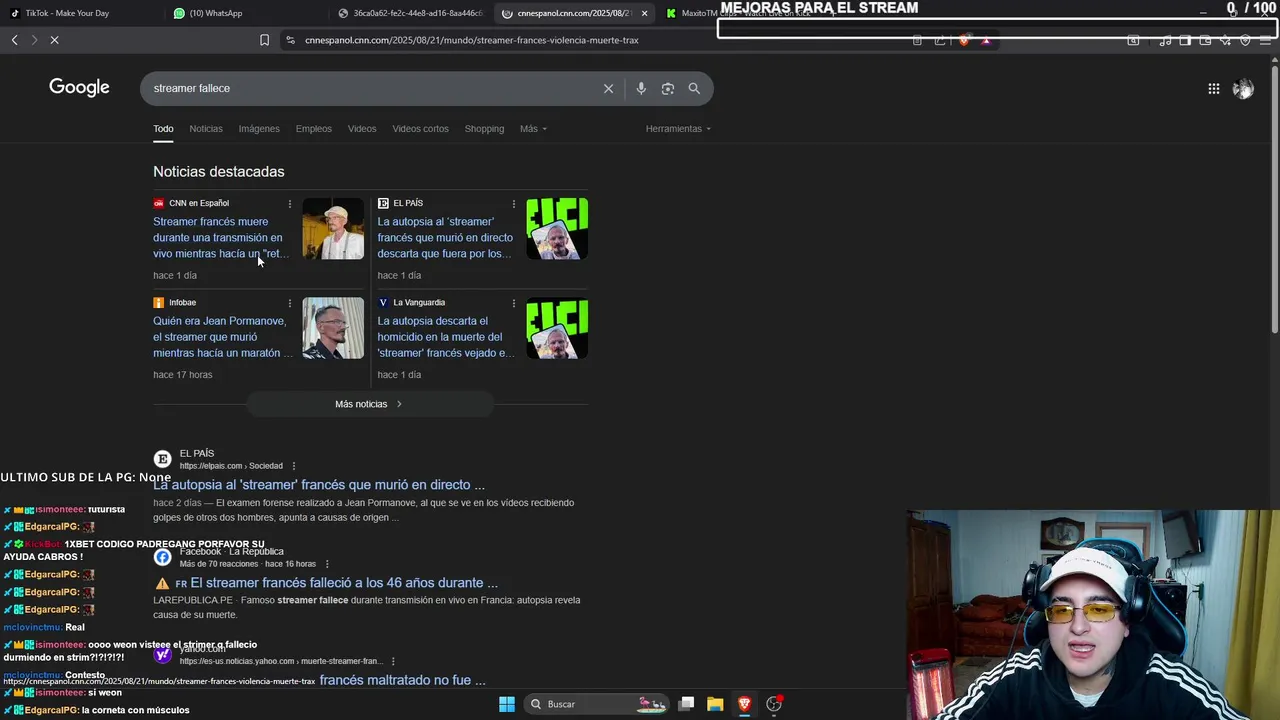This screenshot has width=1280, height=720.
Task: Open El País headline 'La autopsia al streamer'
Action: (445, 238)
